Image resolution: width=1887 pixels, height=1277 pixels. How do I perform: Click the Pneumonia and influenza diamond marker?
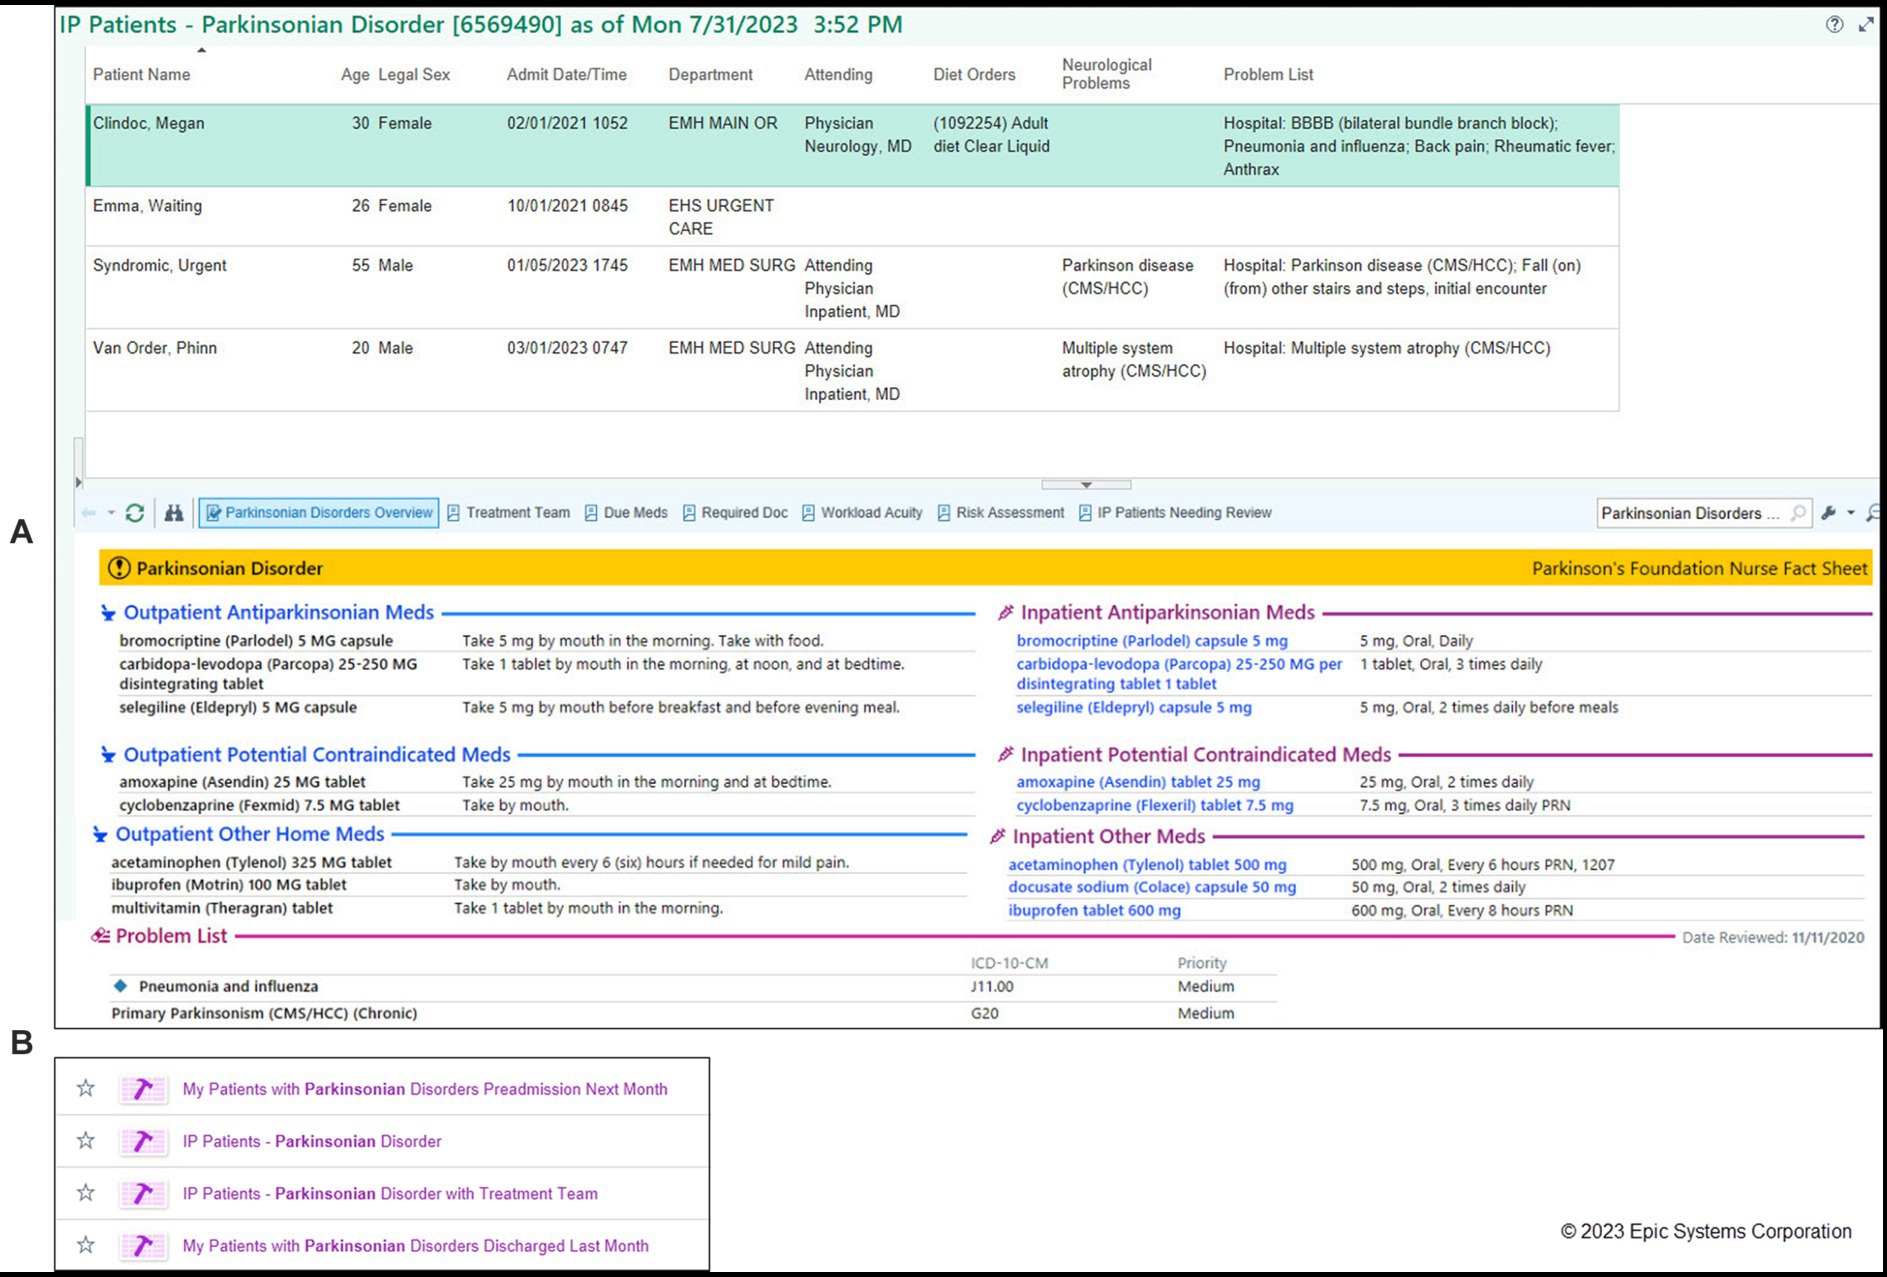tap(121, 986)
